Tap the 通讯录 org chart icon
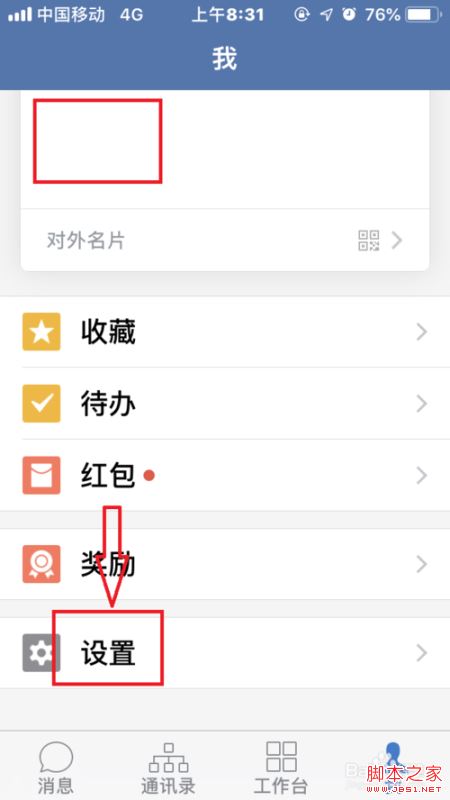Screen dimensions: 450x800 click(x=169, y=757)
